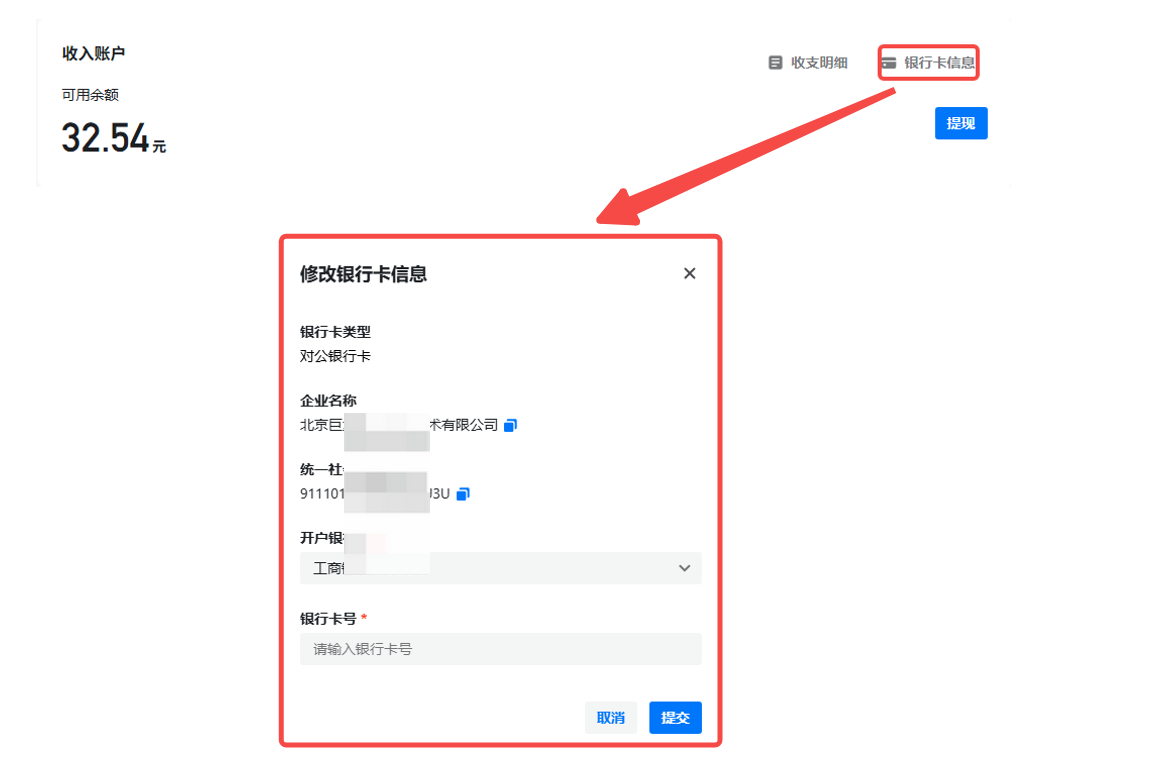The image size is (1156, 759).
Task: Click the 企业名称 field label
Action: [x=328, y=401]
